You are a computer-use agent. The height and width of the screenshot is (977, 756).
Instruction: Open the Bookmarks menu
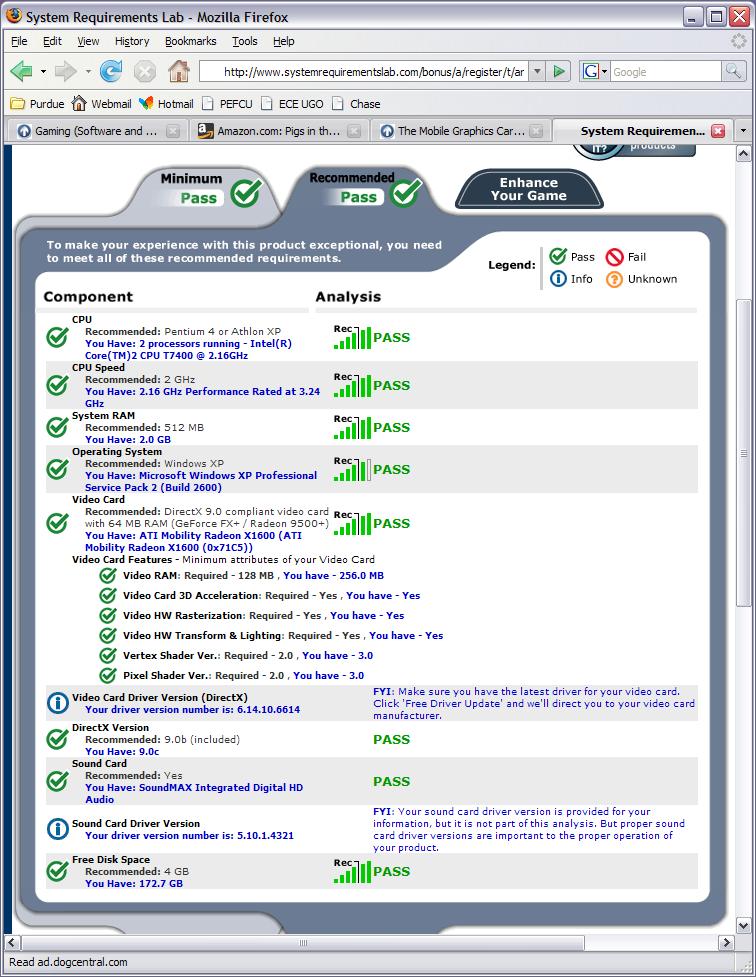[191, 41]
